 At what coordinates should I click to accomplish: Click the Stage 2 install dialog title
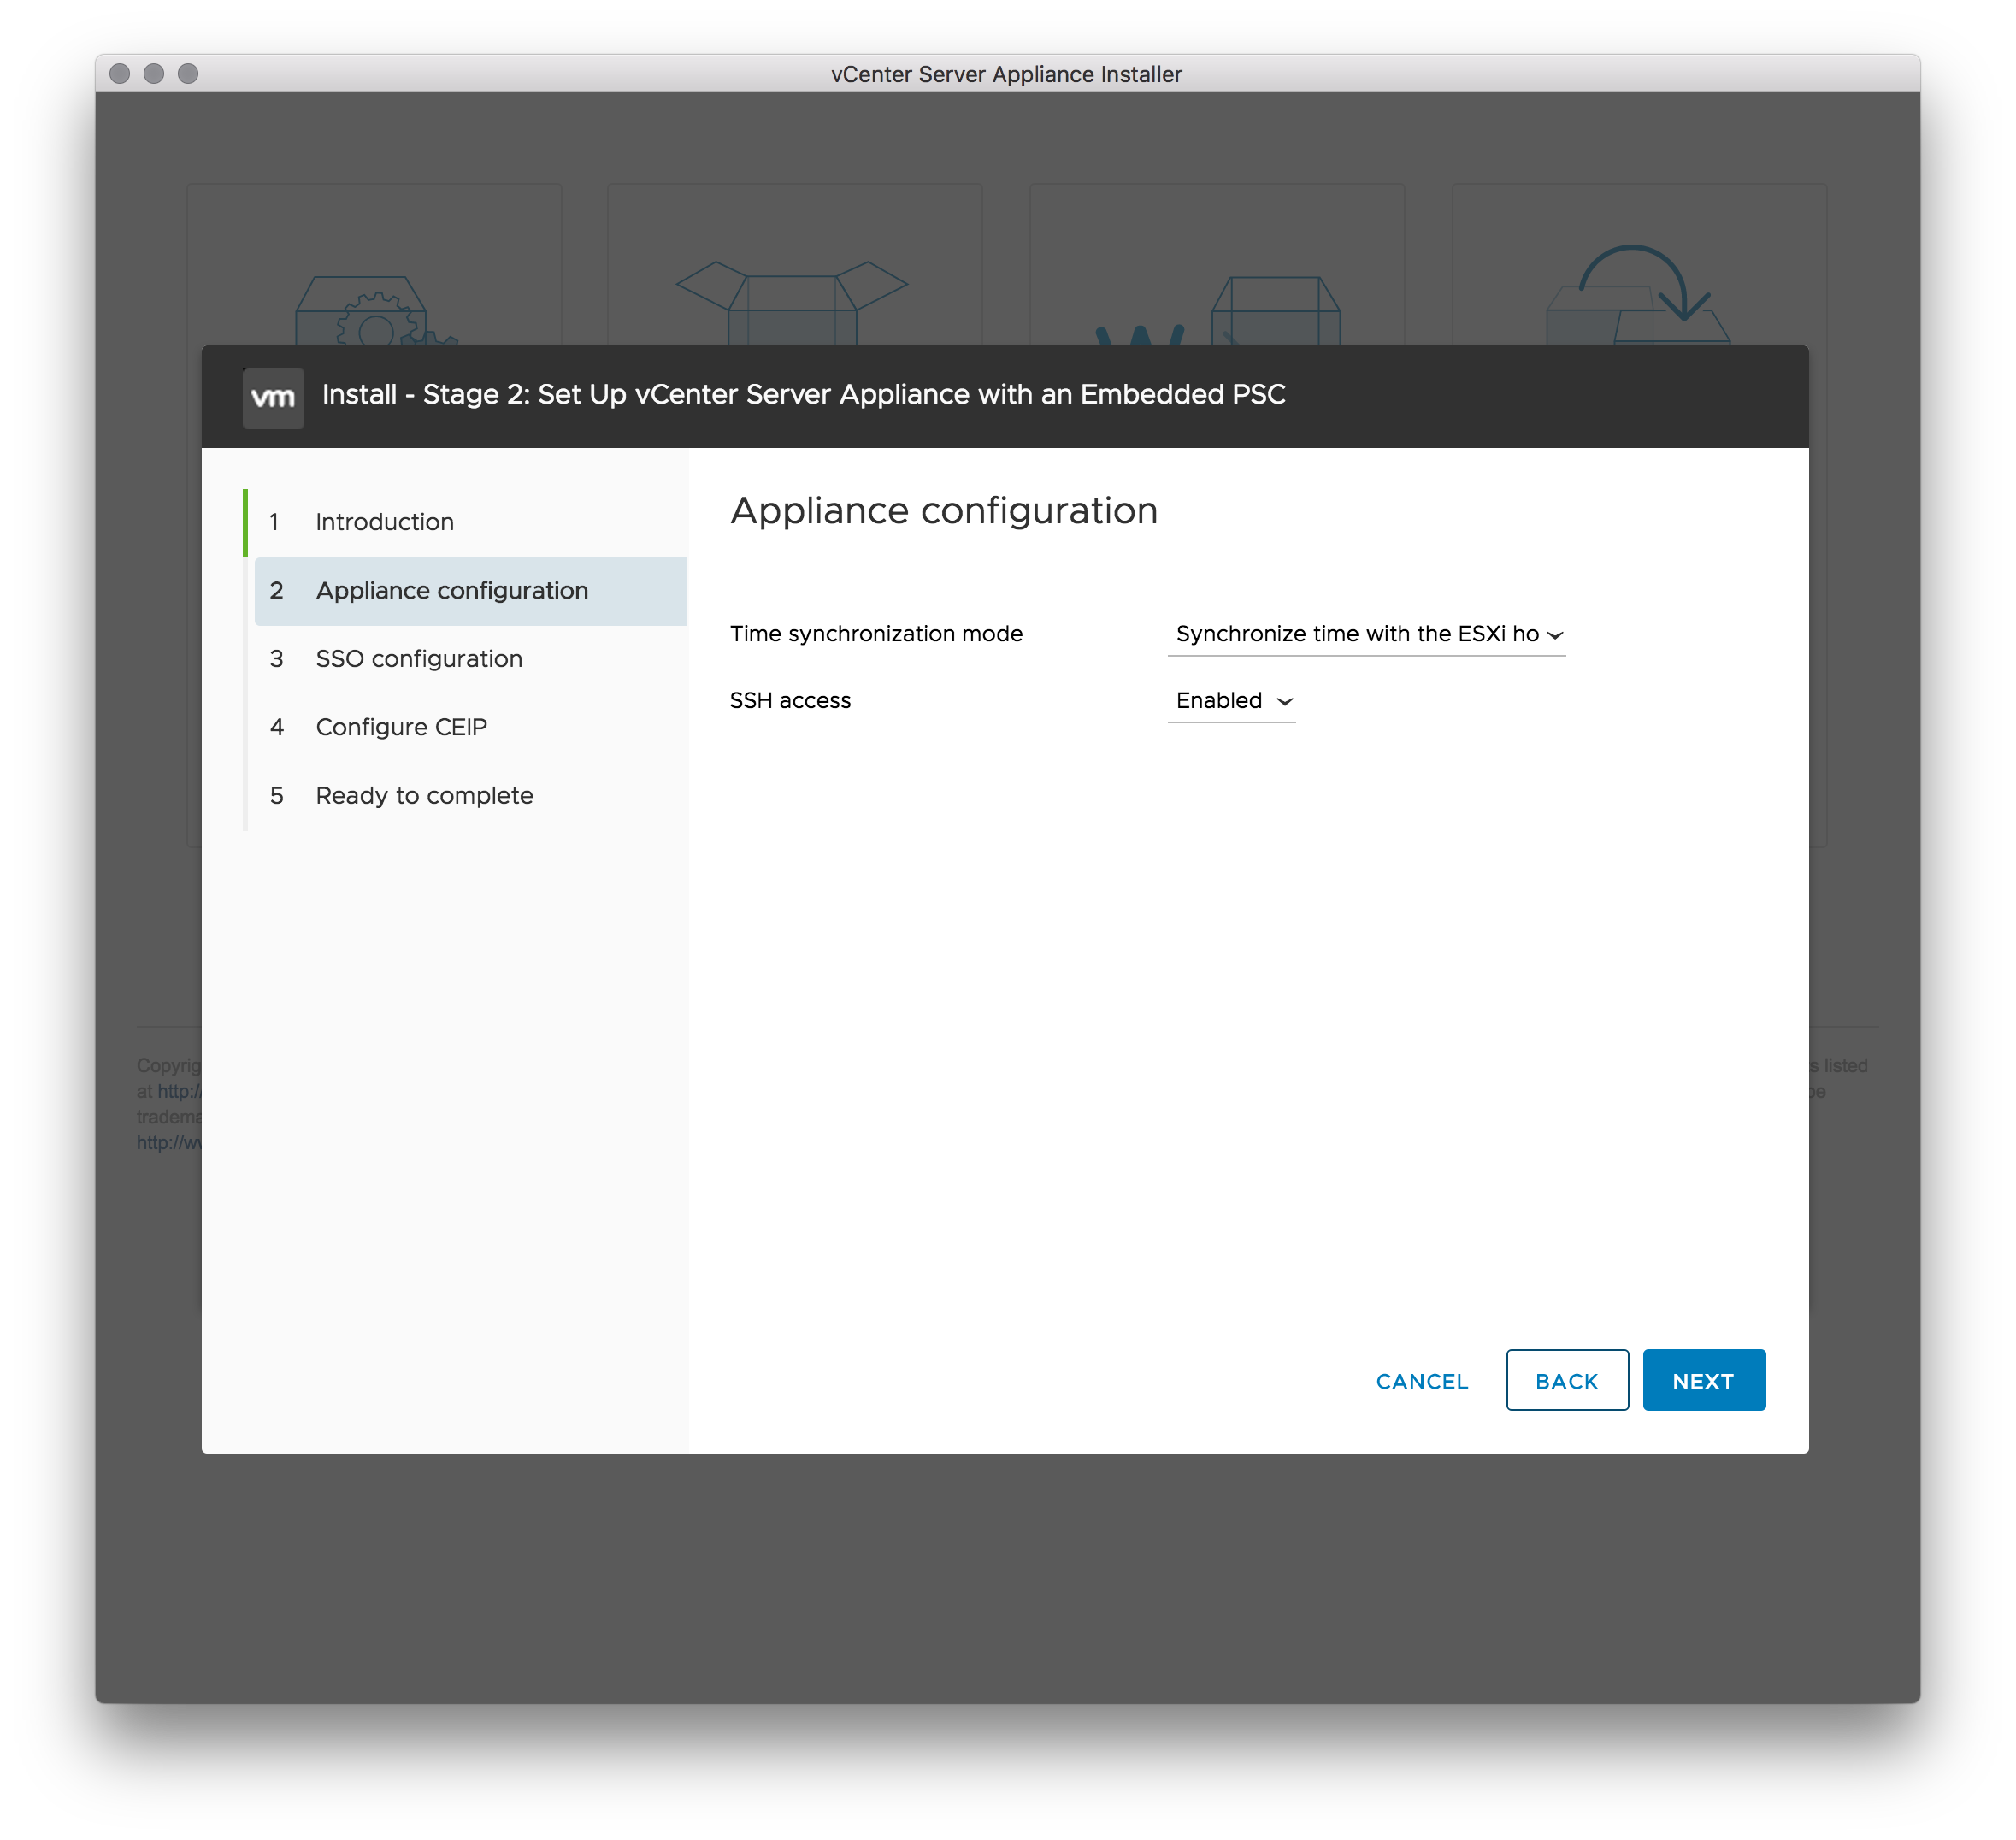[x=804, y=394]
